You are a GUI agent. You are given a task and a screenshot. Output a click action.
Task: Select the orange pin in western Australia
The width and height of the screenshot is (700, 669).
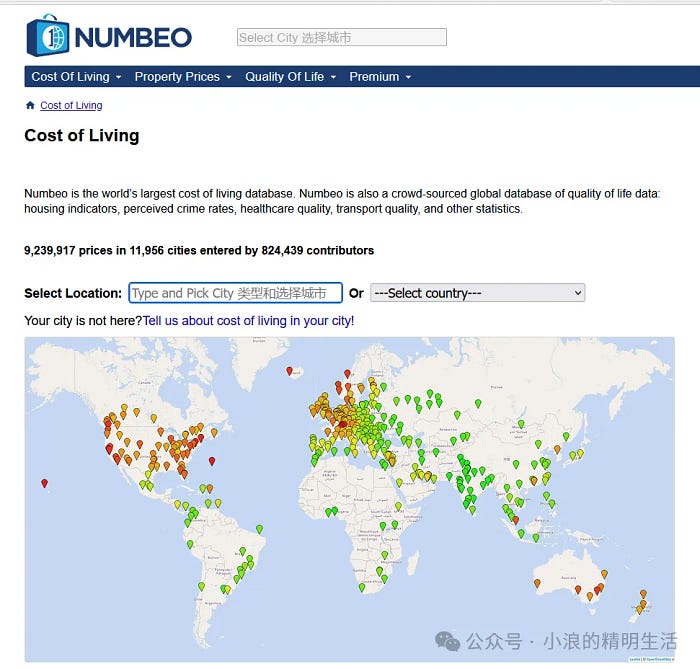coord(537,583)
